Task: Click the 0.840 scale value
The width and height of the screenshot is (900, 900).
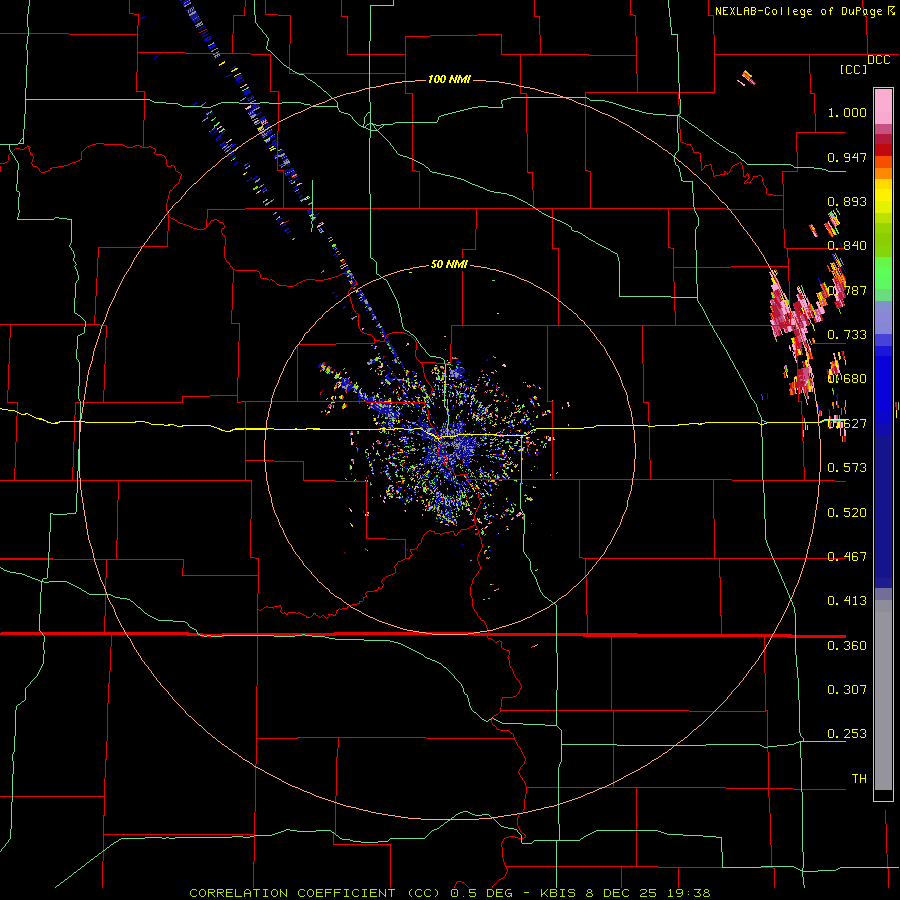Action: point(847,246)
